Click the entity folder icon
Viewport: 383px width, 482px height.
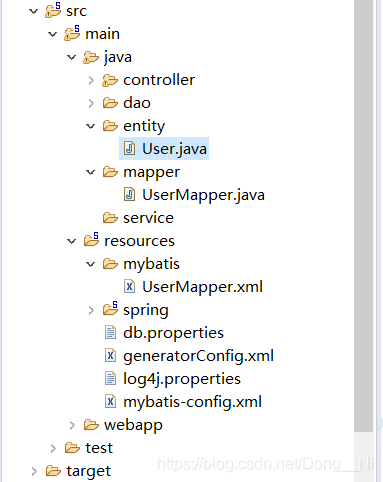click(x=110, y=126)
